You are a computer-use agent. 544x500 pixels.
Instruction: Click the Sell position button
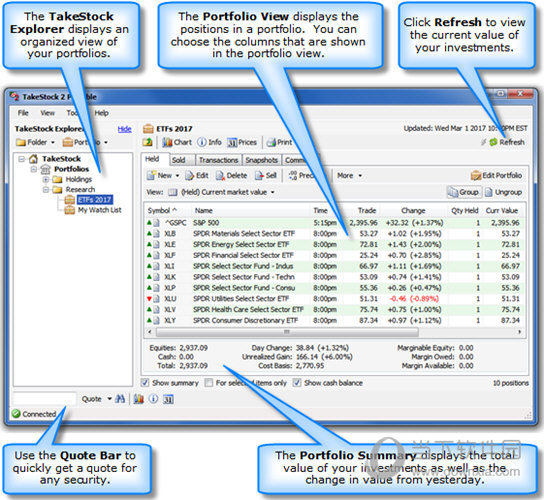click(x=266, y=176)
